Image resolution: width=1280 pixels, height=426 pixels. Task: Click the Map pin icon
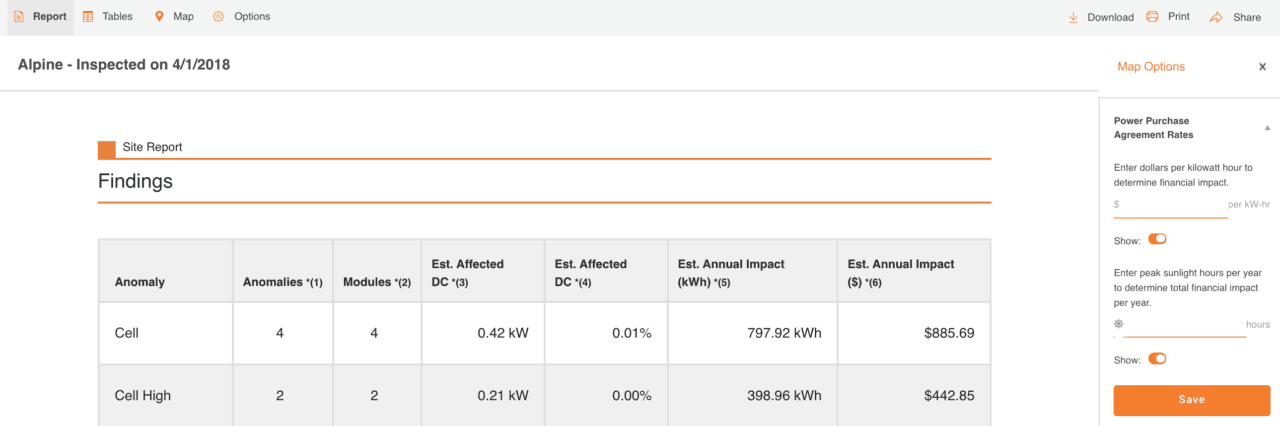tap(159, 17)
